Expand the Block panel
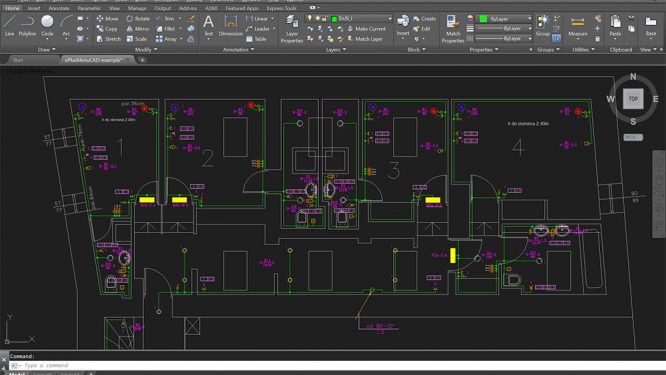 [x=416, y=50]
